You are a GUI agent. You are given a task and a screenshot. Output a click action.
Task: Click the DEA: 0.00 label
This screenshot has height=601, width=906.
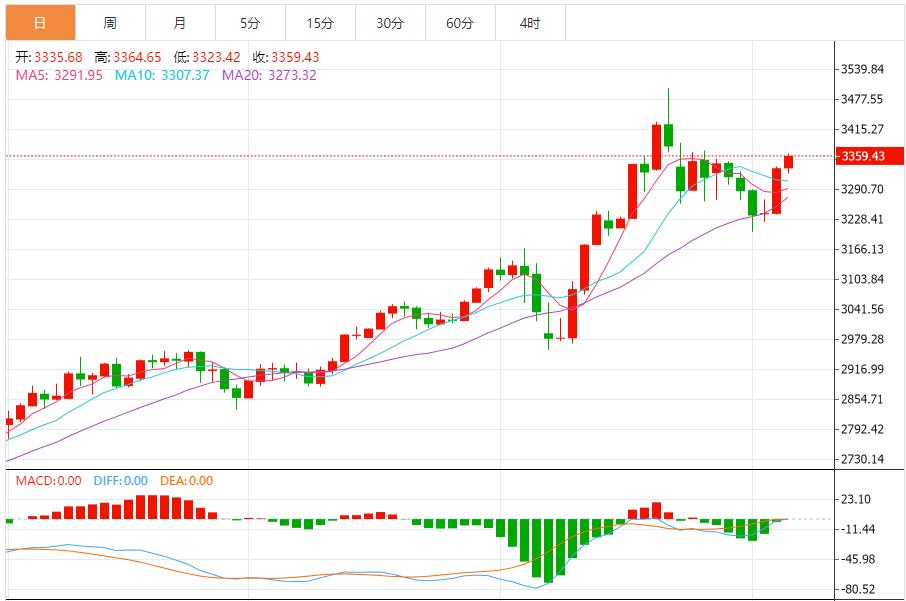187,481
